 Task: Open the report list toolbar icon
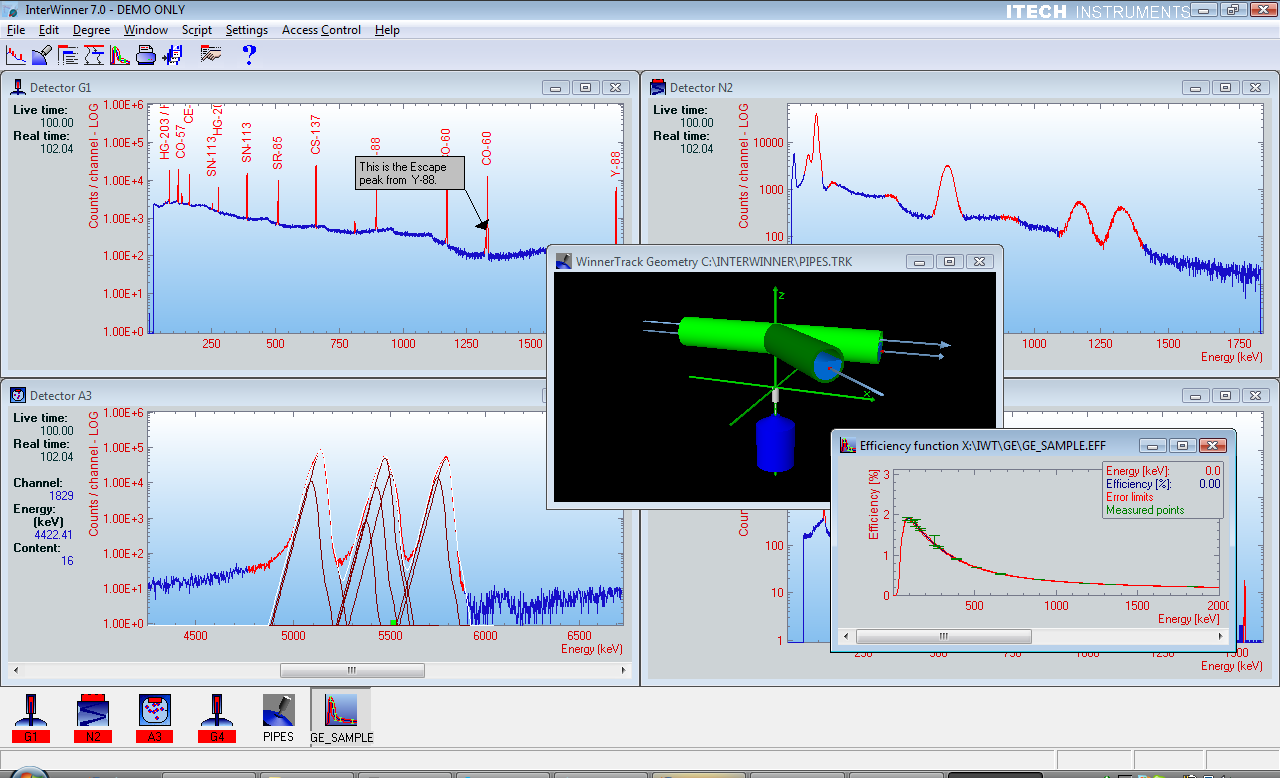tap(68, 55)
